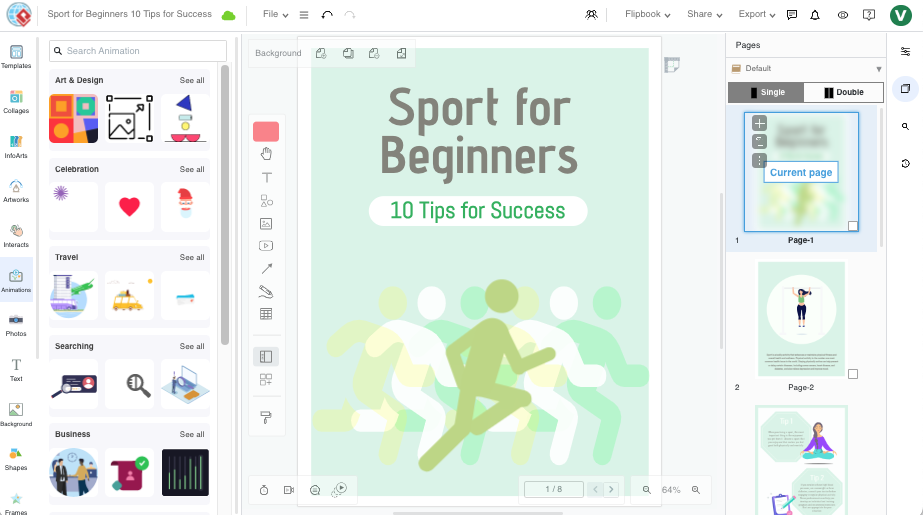Click the pink color swatch
Viewport: 923px width, 515px height.
[x=266, y=131]
